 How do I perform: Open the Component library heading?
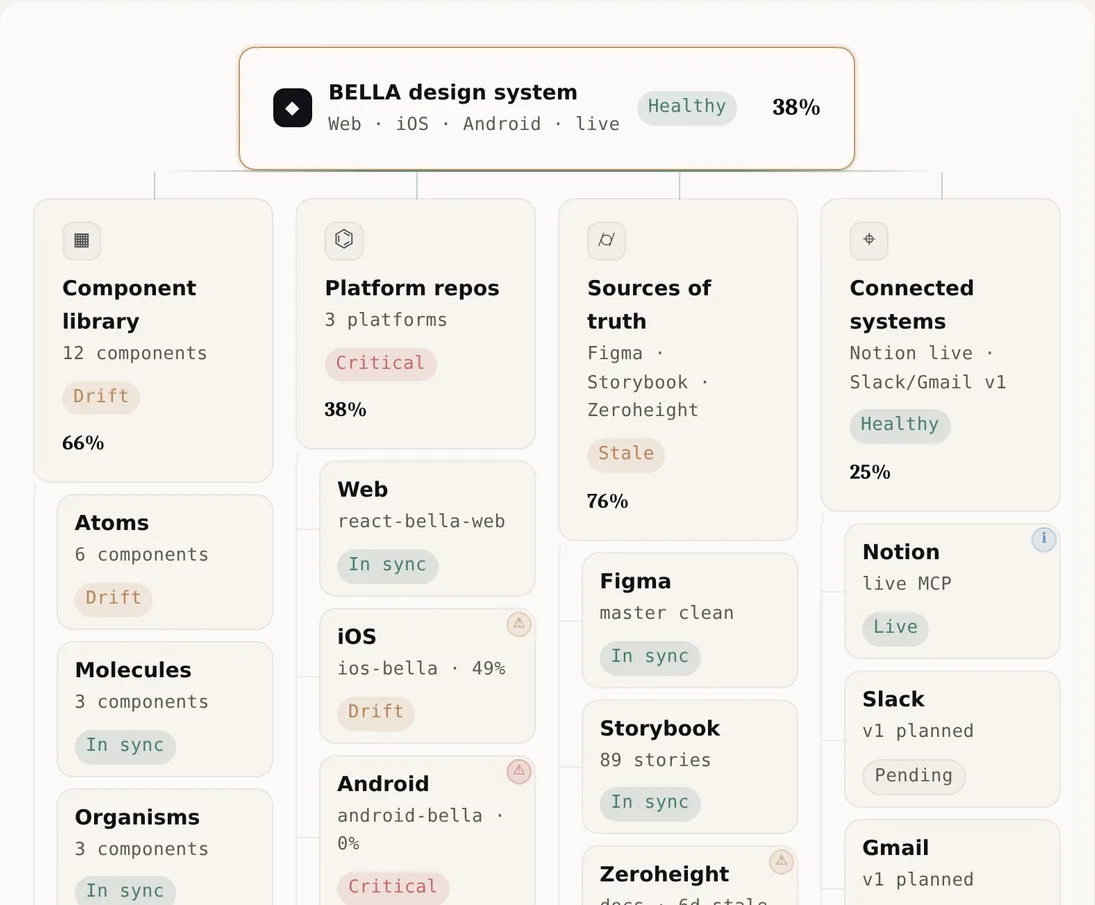point(129,304)
